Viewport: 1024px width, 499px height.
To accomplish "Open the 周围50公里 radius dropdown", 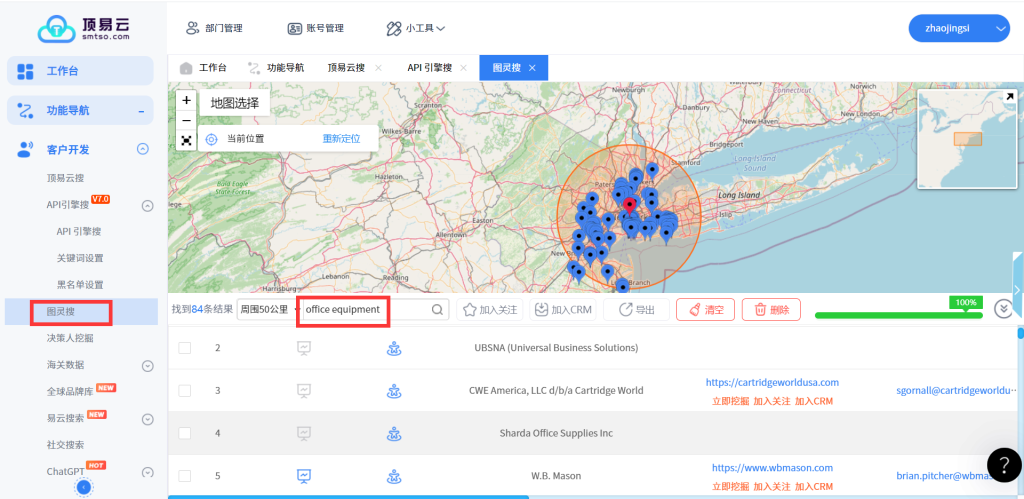I will point(266,310).
